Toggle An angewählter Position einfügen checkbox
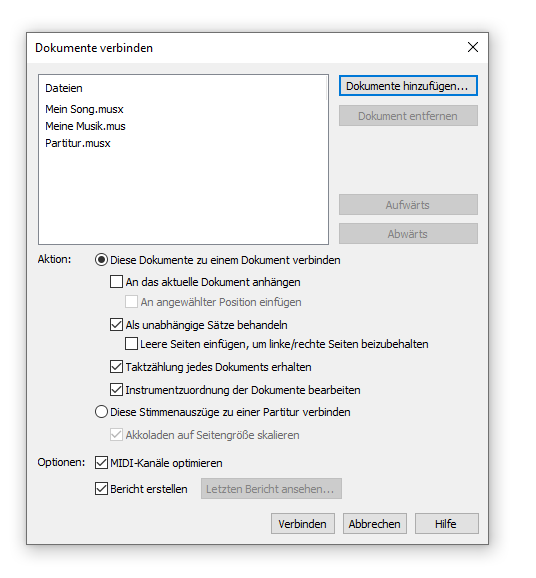 132,302
